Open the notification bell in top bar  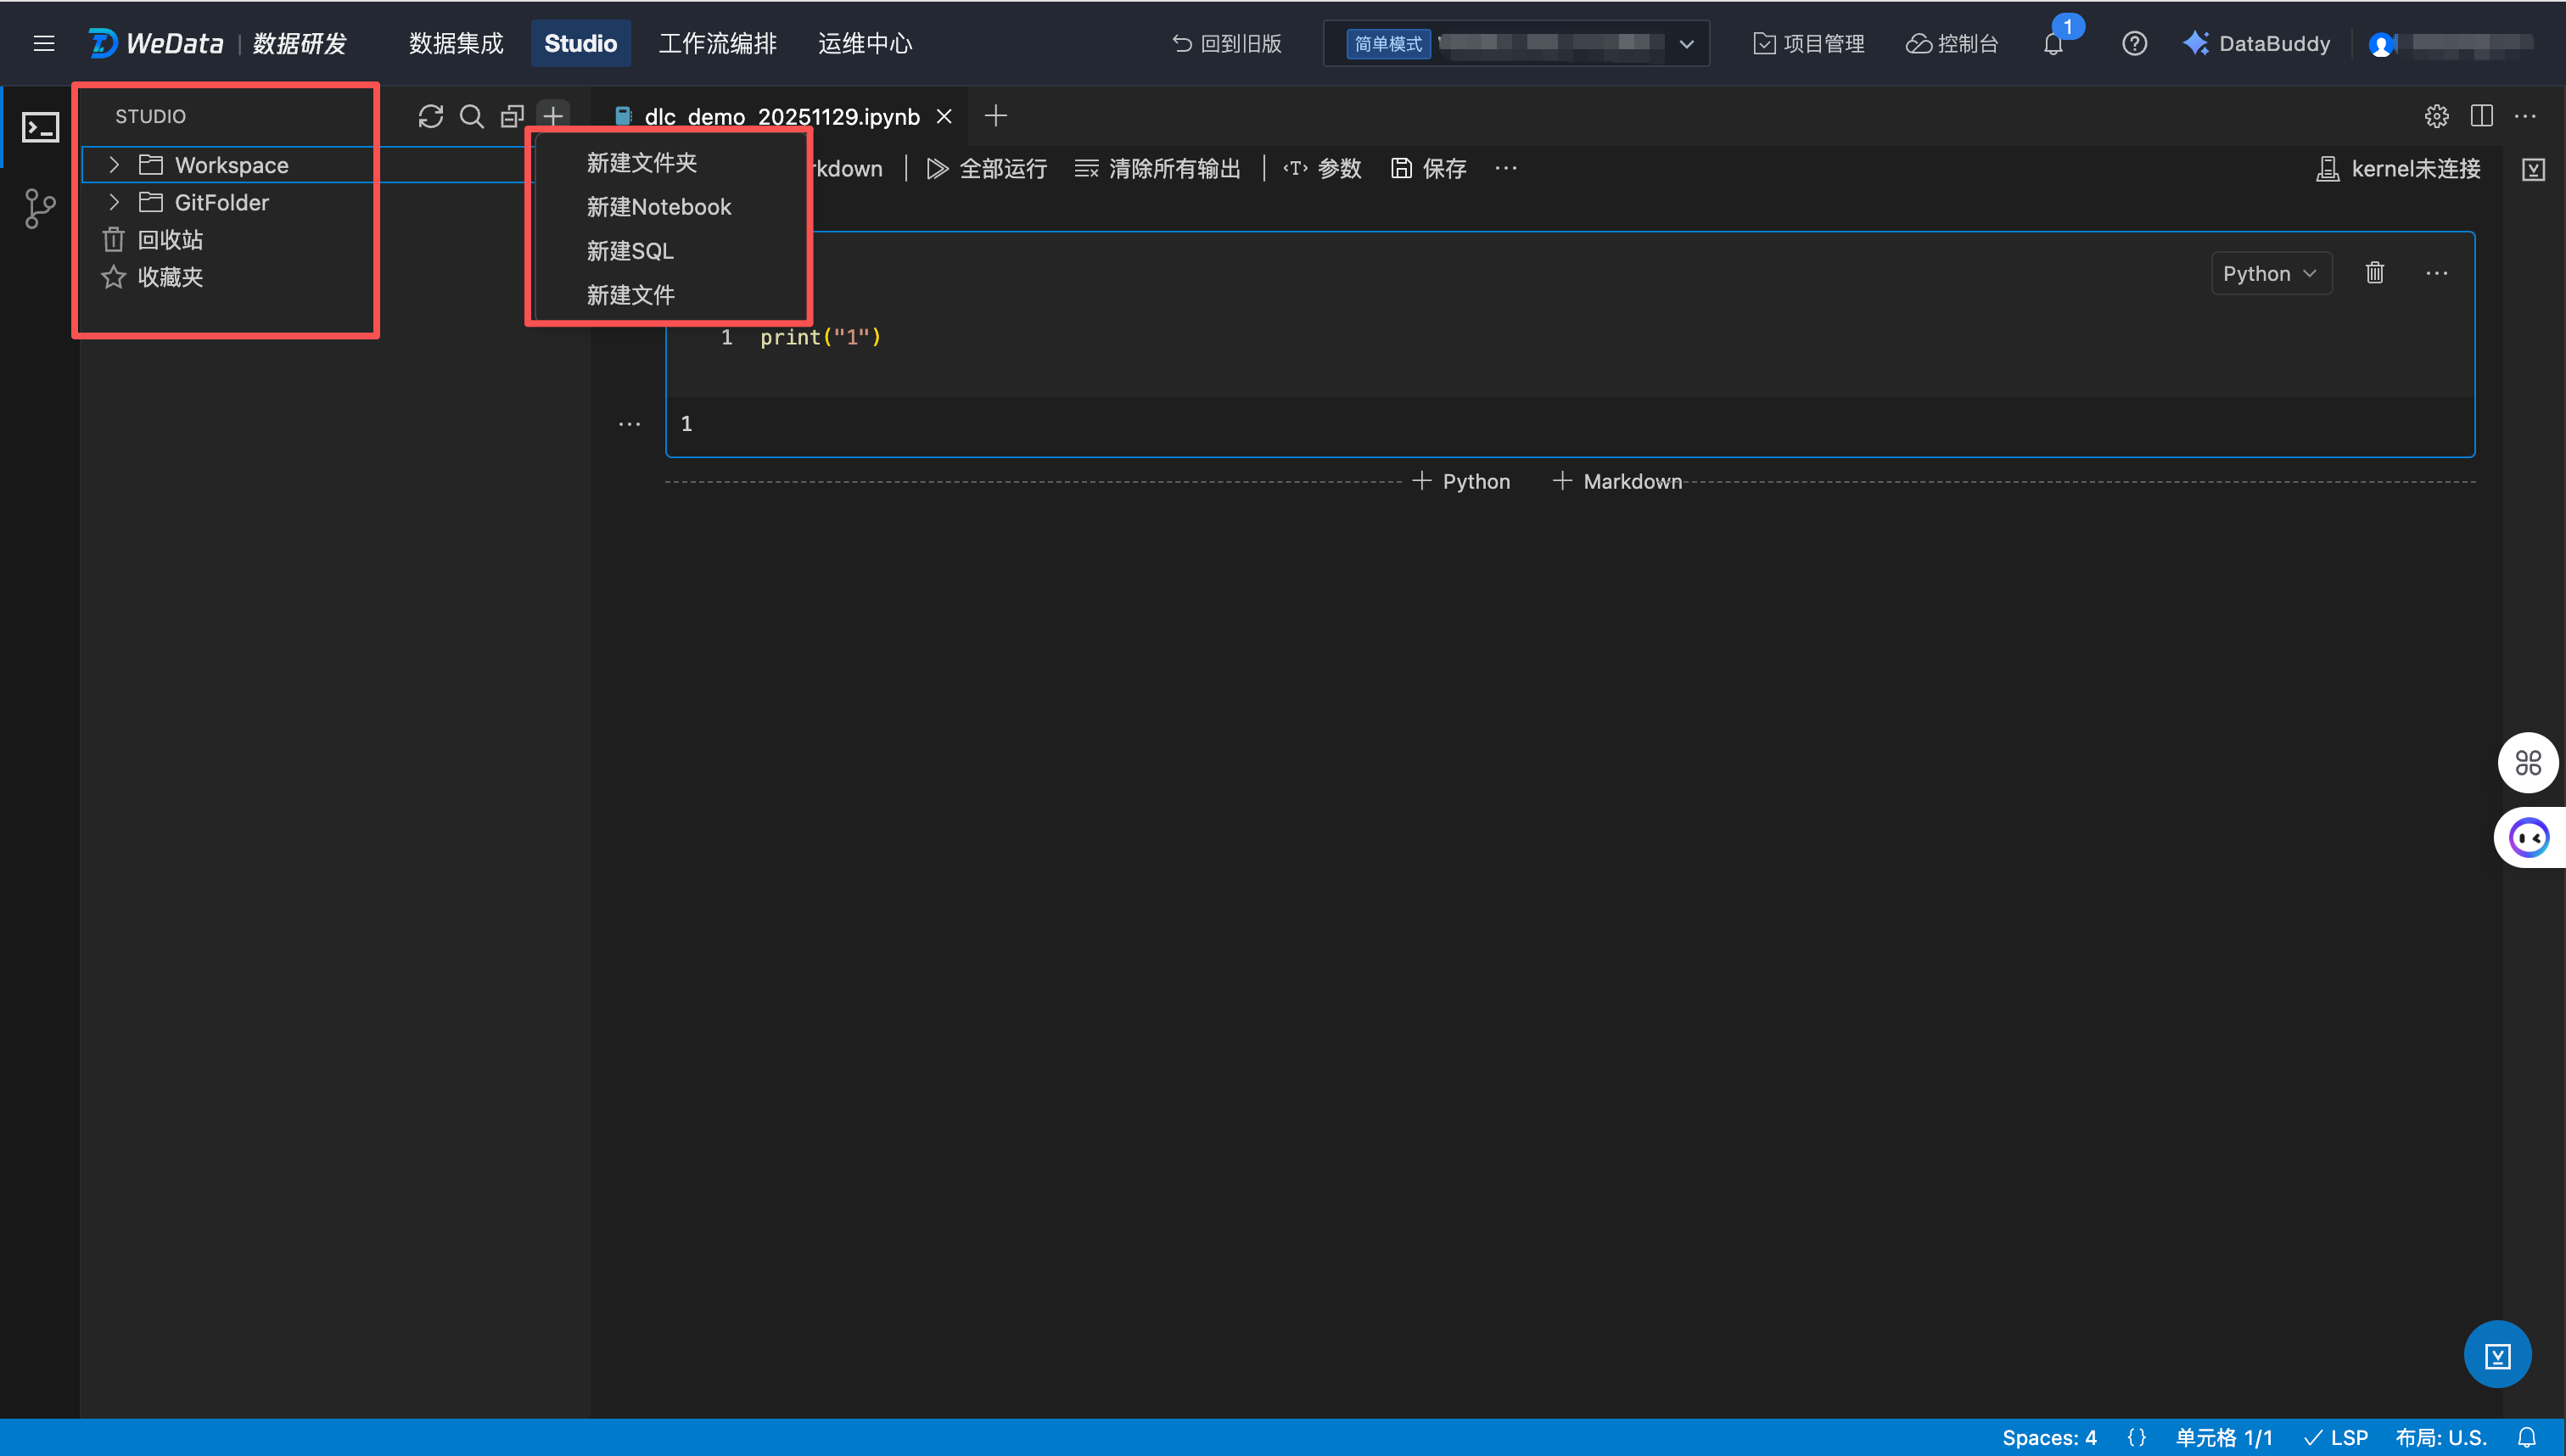[x=2053, y=44]
